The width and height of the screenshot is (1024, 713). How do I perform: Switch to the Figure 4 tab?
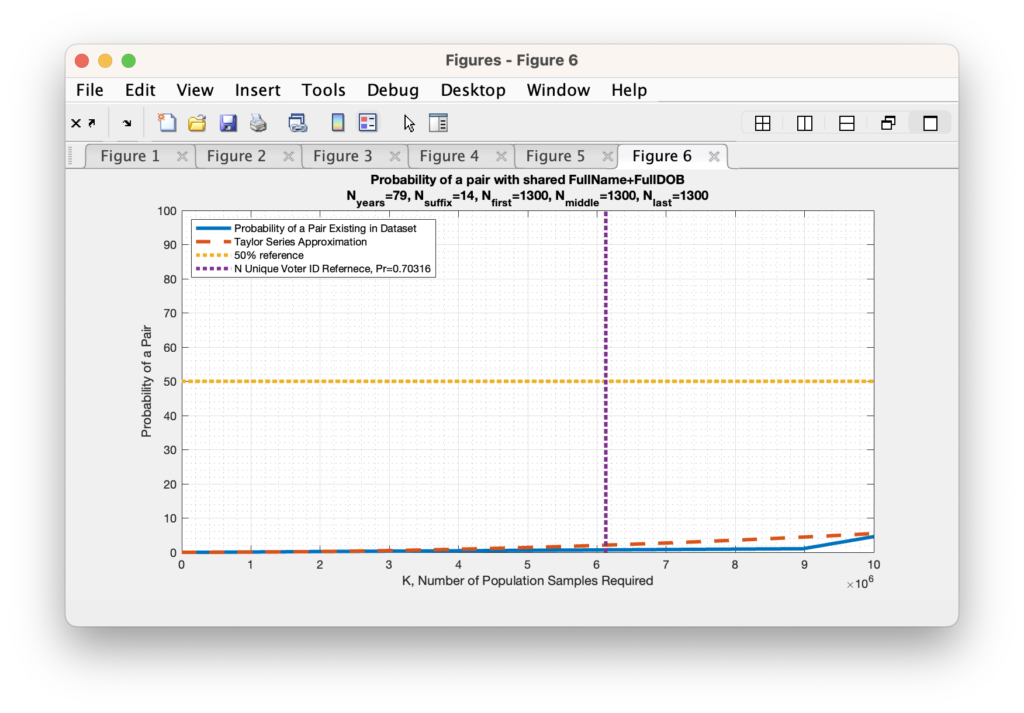449,156
